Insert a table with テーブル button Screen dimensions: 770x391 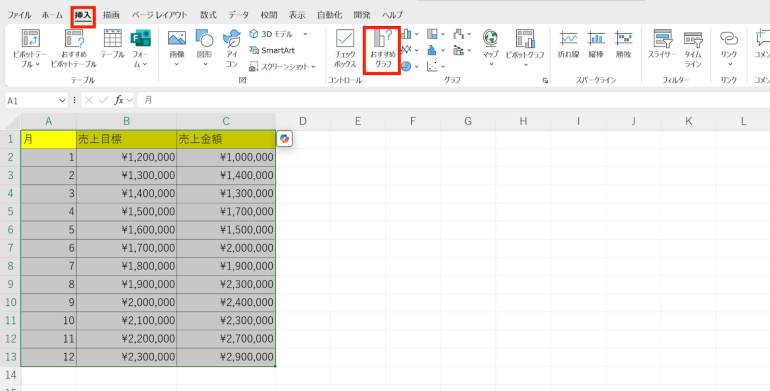pyautogui.click(x=112, y=44)
